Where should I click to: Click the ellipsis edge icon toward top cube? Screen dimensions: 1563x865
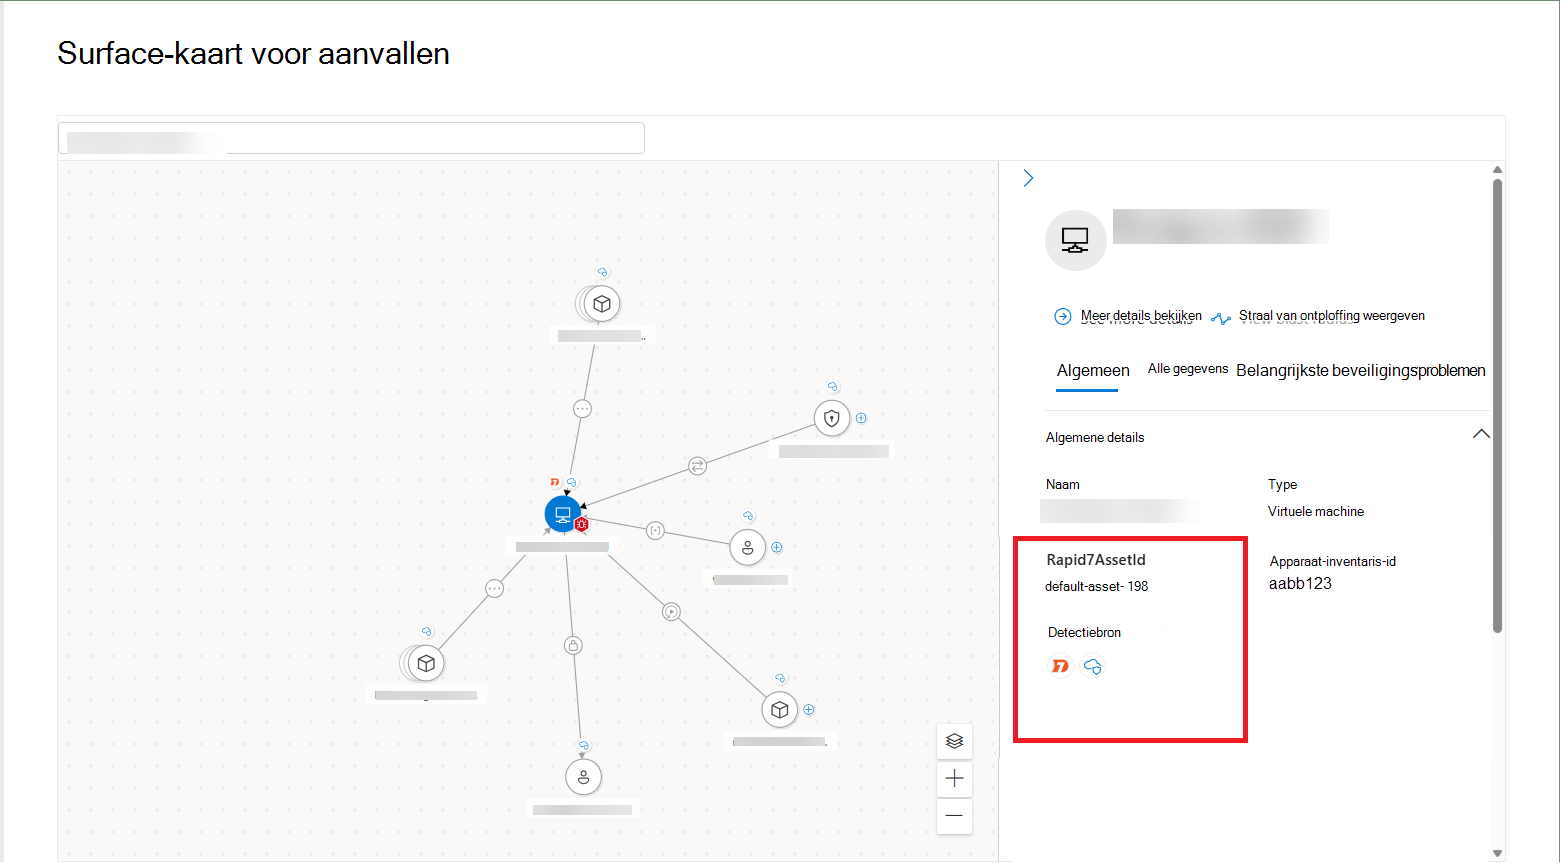(582, 408)
